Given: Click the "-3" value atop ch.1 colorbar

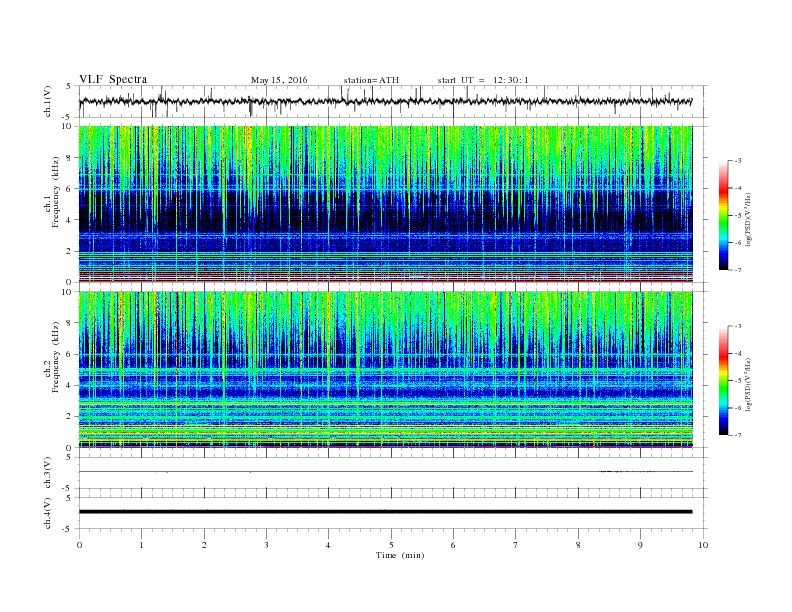Looking at the screenshot, I should tap(737, 161).
